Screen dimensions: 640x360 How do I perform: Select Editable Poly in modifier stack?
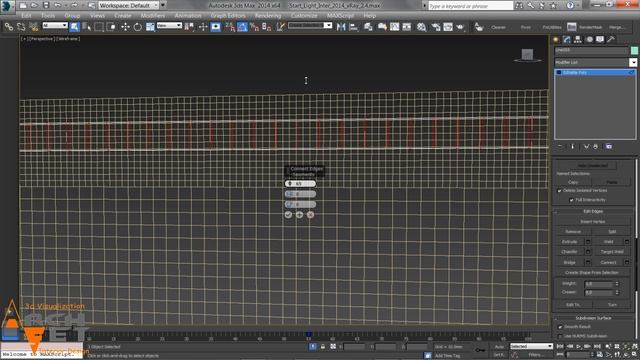(595, 72)
